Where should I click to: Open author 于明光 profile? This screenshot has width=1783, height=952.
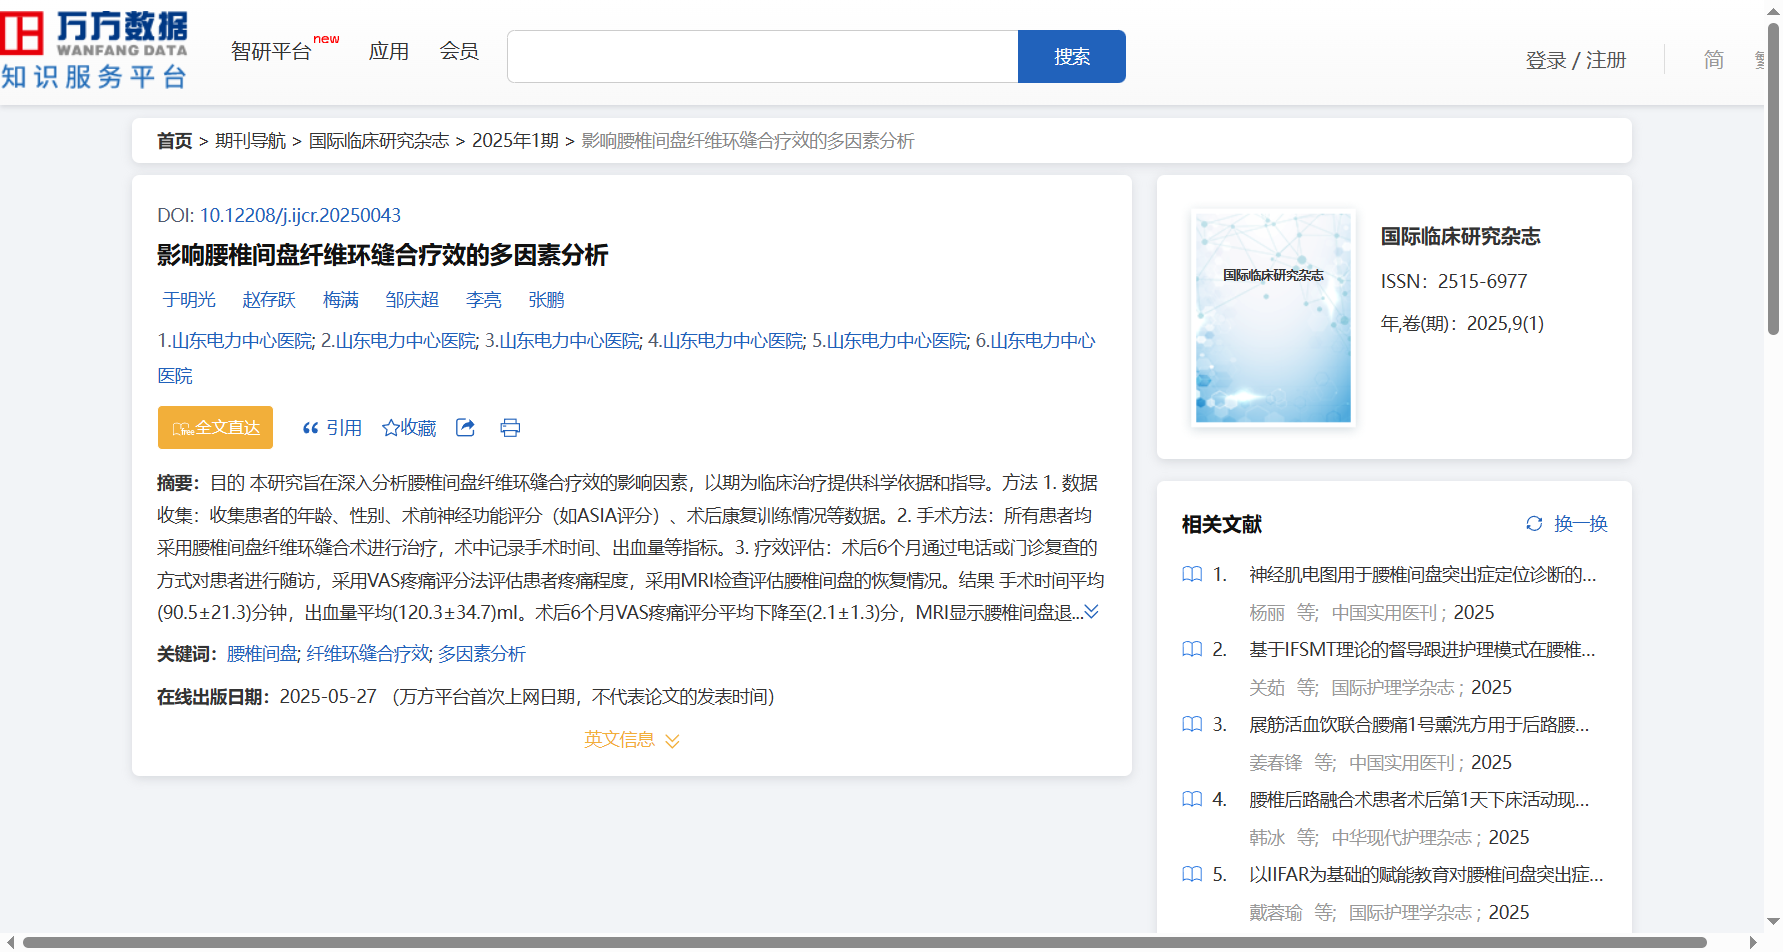click(x=189, y=299)
